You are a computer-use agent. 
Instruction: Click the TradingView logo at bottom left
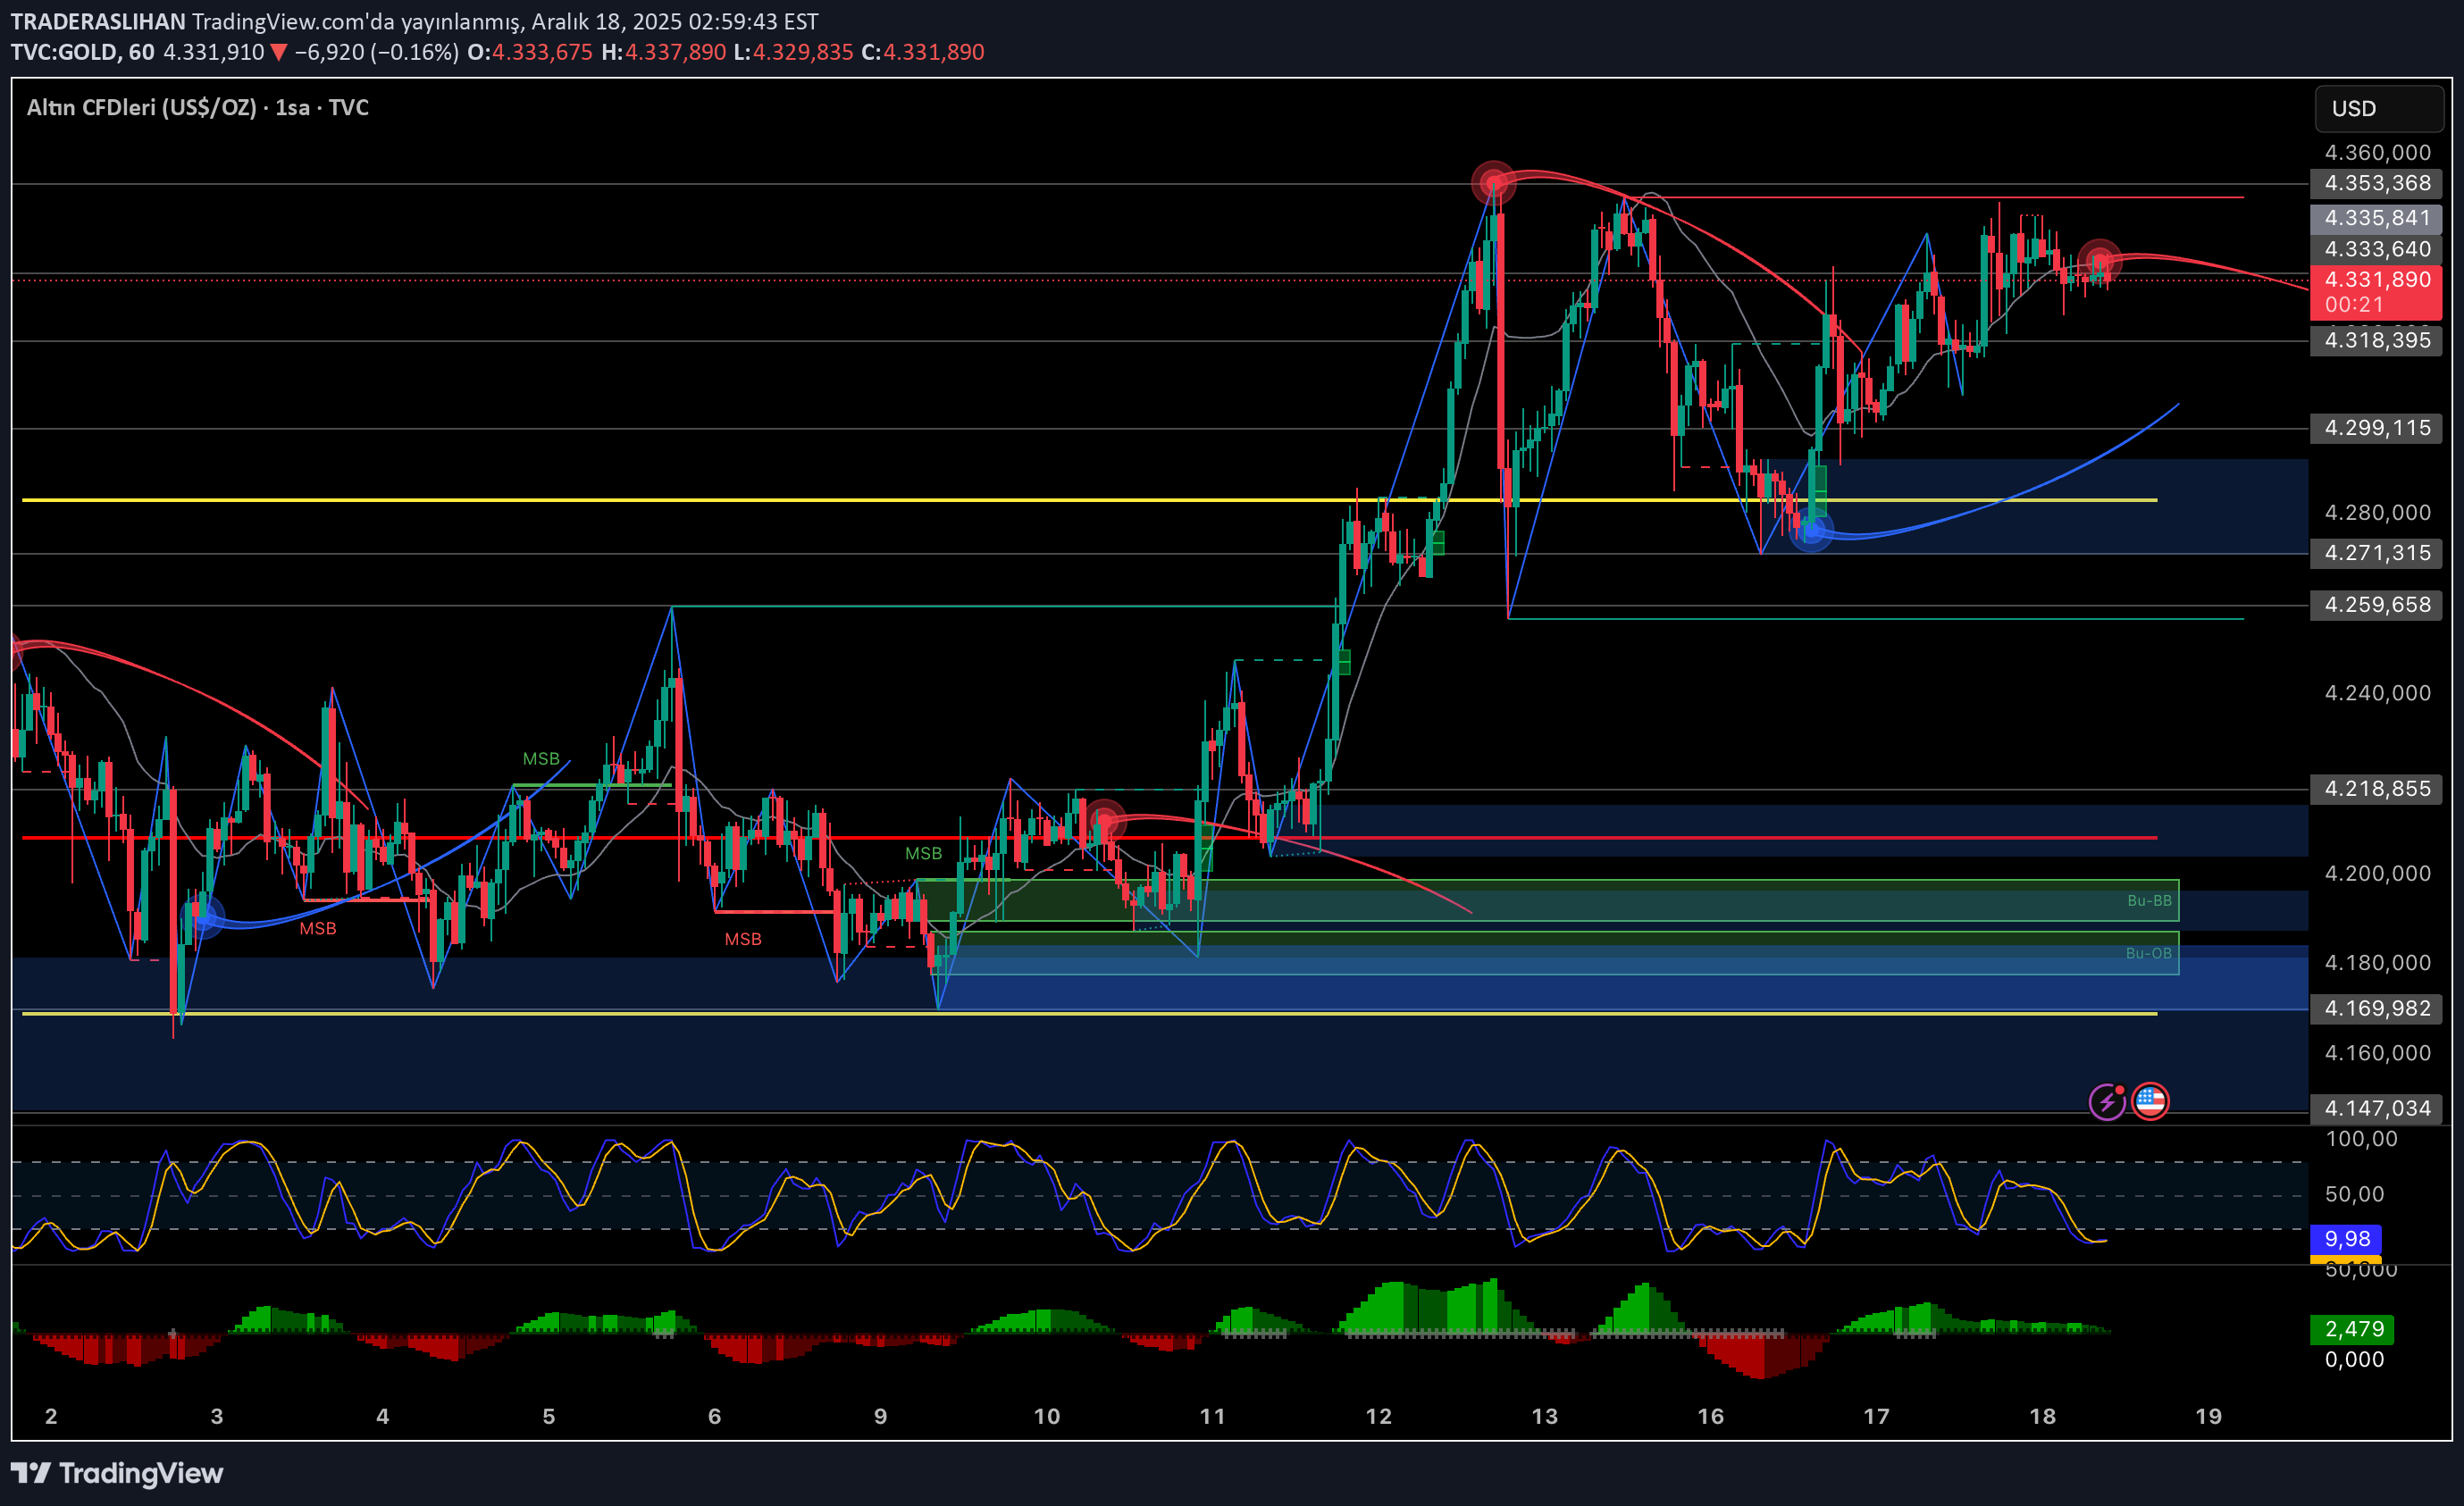[x=117, y=1473]
